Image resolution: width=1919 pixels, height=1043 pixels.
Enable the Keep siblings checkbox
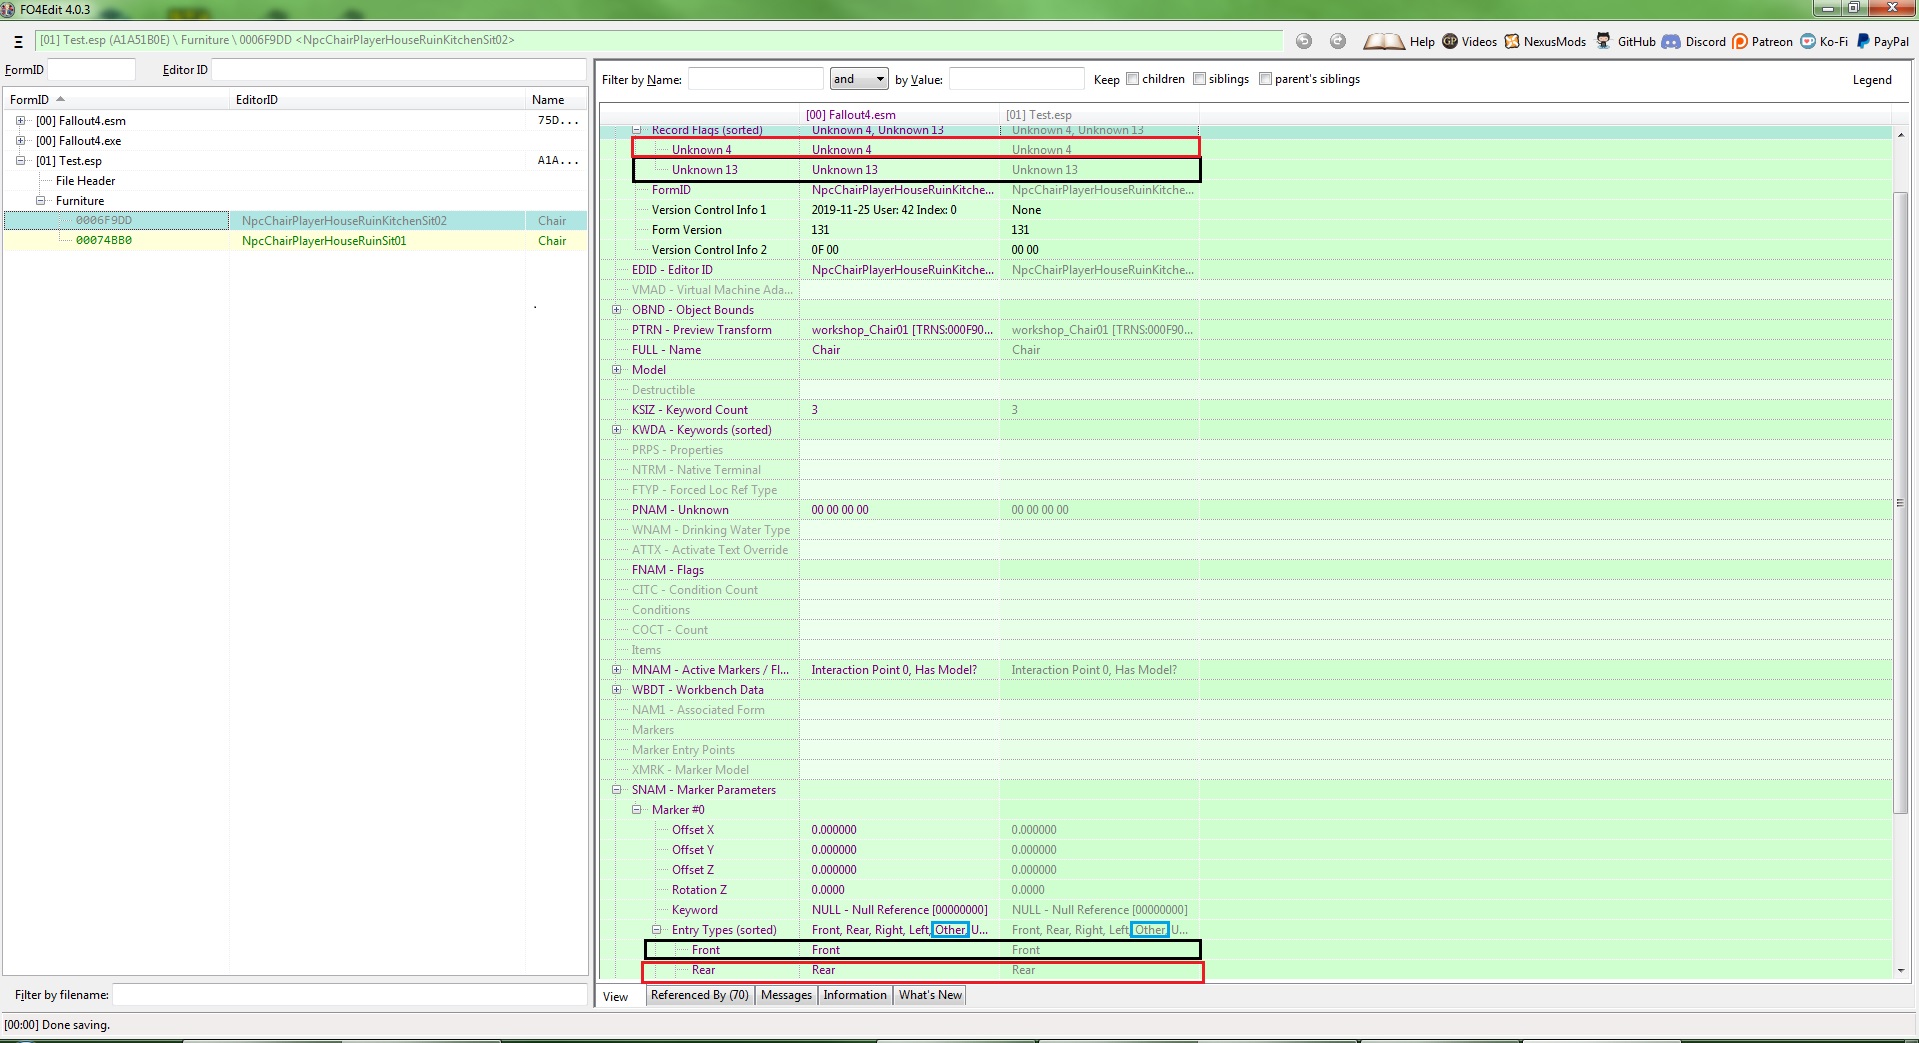[x=1199, y=79]
